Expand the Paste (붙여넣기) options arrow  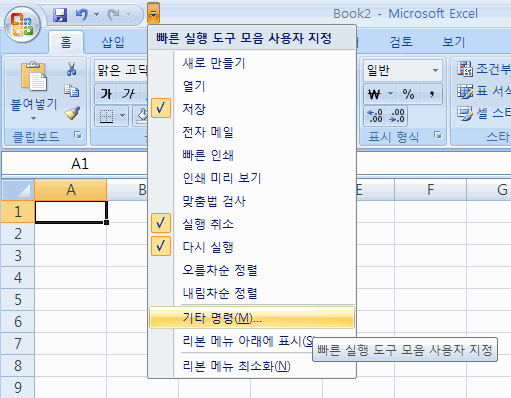click(x=33, y=118)
